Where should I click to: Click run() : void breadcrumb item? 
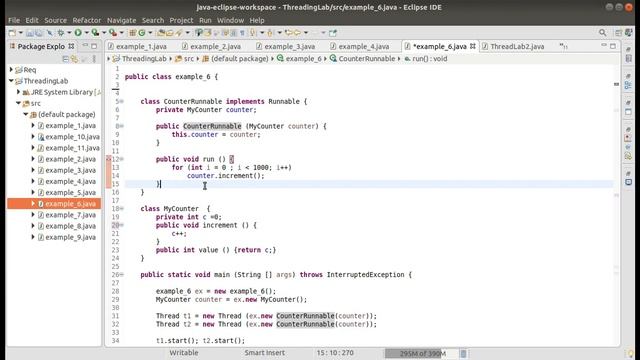pyautogui.click(x=429, y=59)
